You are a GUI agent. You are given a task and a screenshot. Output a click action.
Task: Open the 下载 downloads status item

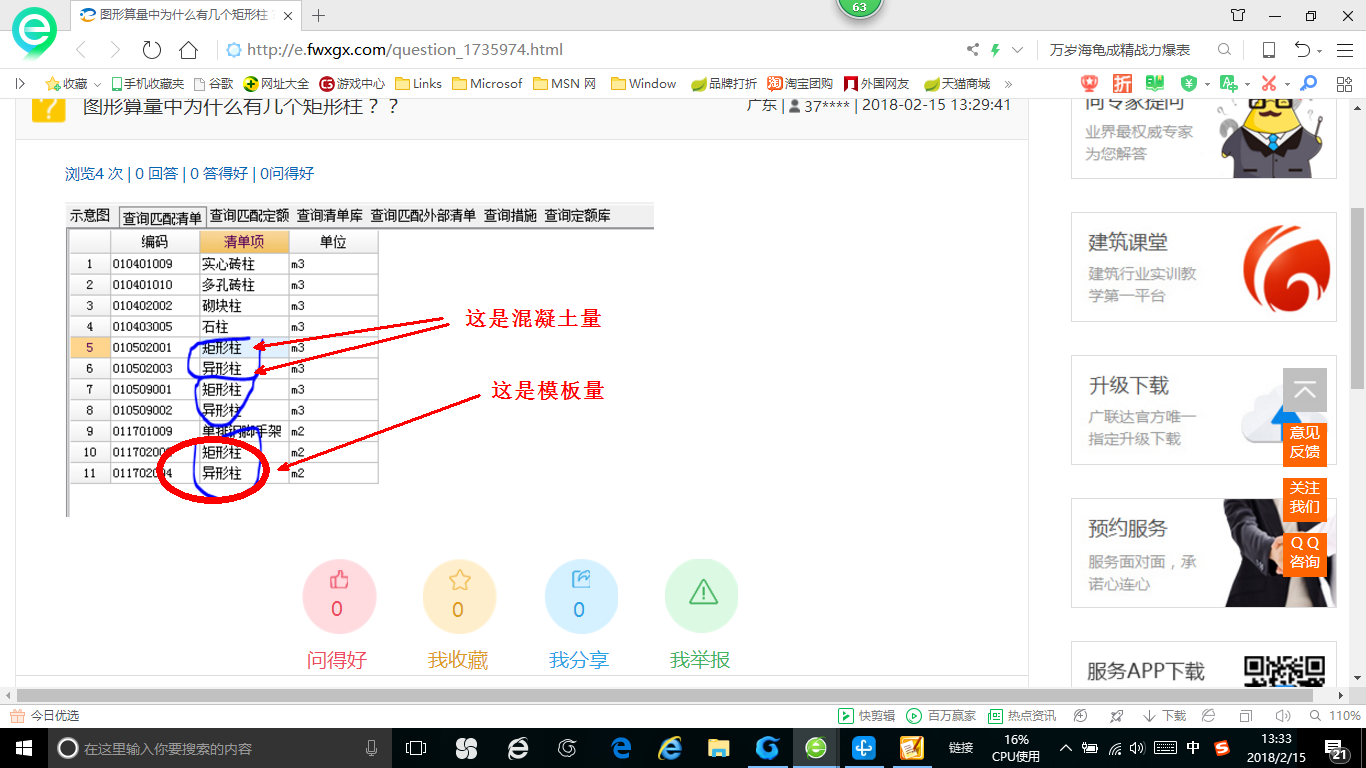click(1164, 716)
